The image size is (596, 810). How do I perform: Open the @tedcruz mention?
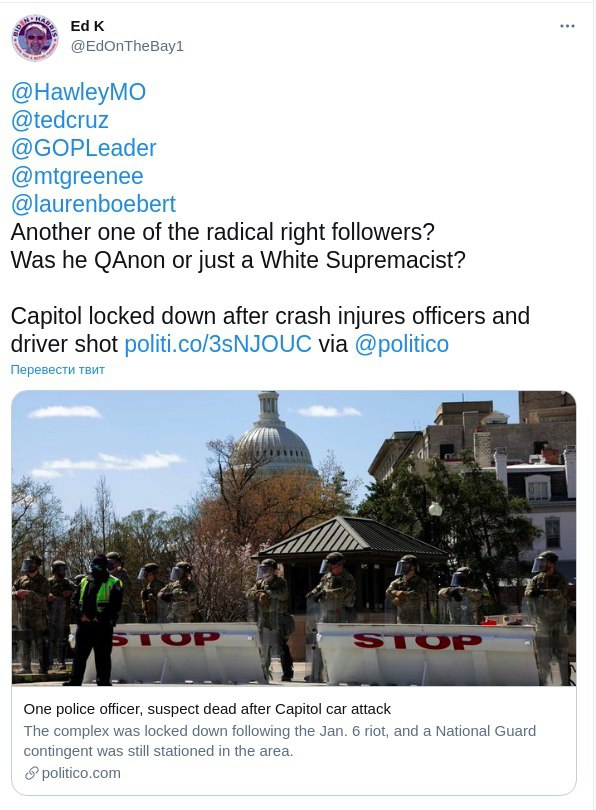(59, 120)
